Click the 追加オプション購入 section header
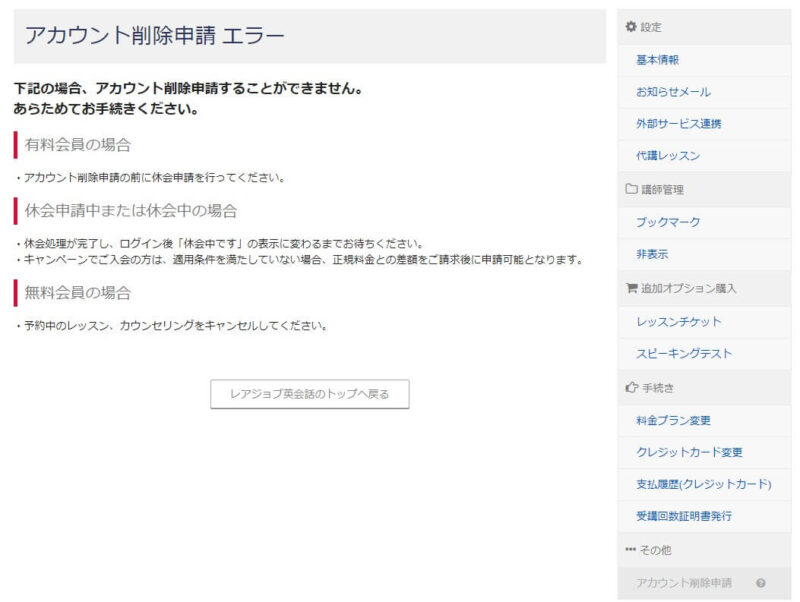 [x=704, y=289]
